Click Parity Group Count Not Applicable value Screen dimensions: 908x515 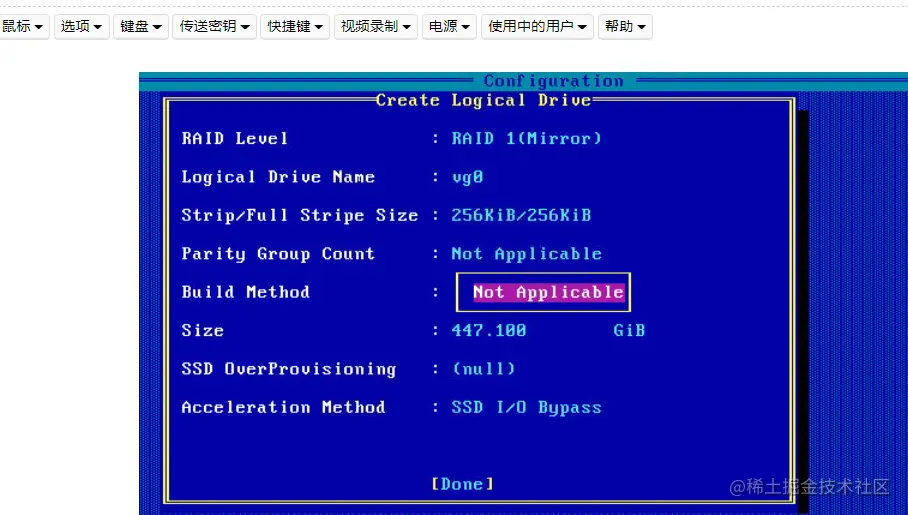pos(526,254)
